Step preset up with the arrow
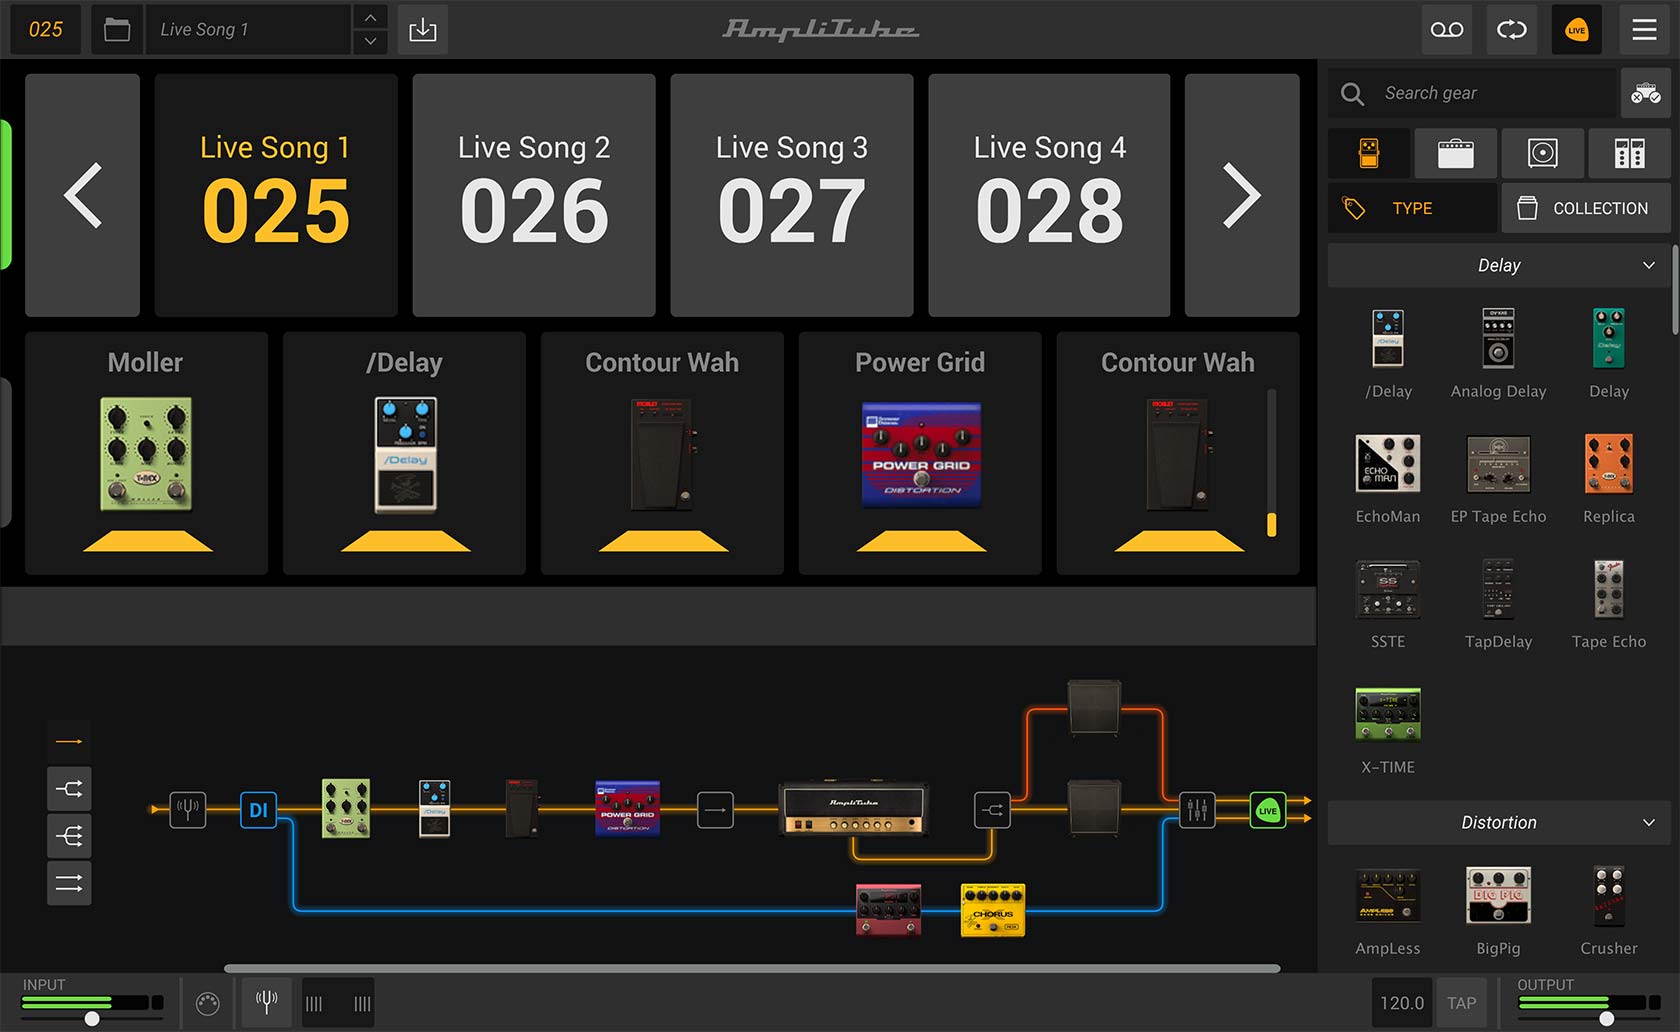This screenshot has width=1680, height=1032. tap(370, 18)
